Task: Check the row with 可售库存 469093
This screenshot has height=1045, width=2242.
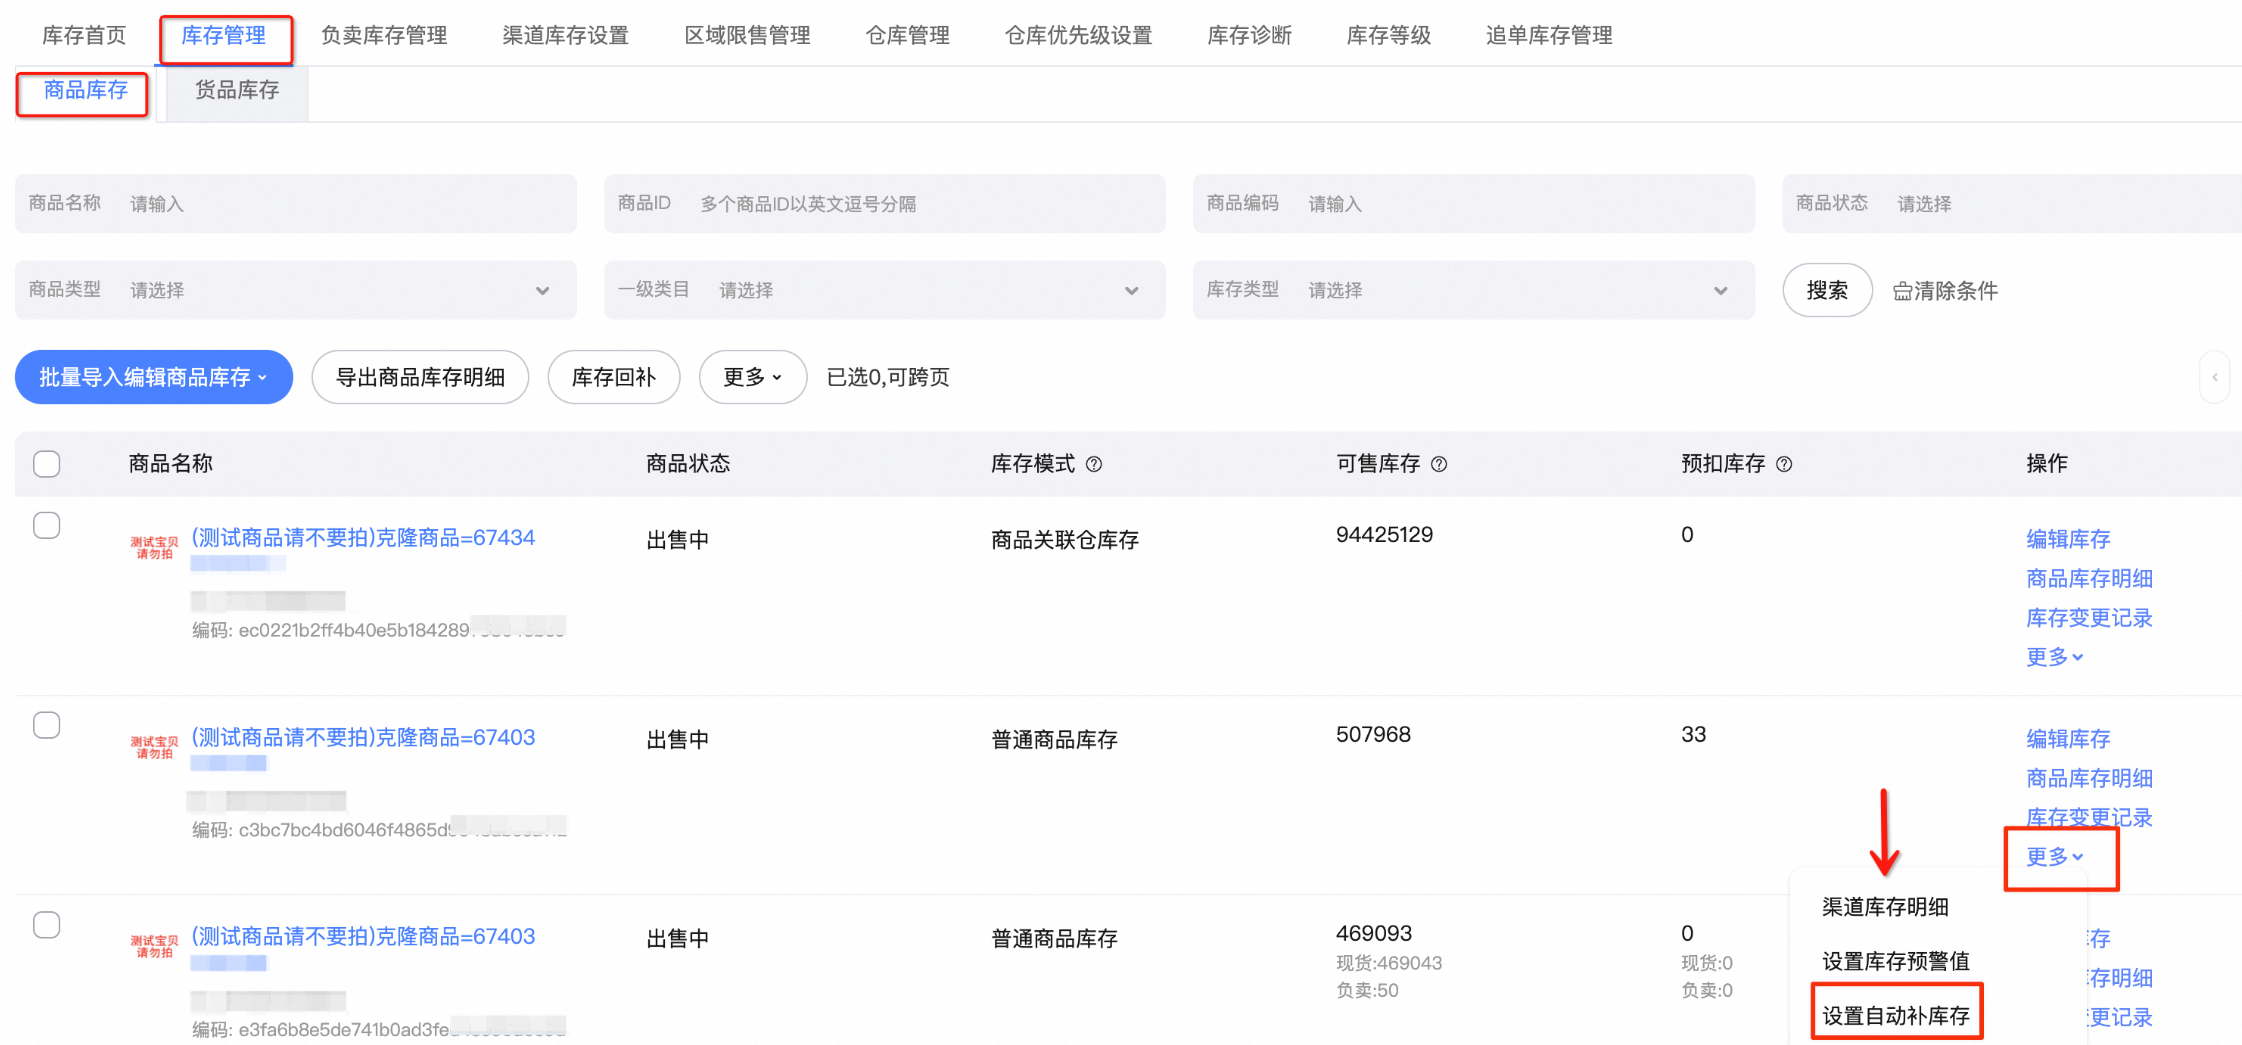Action: (x=47, y=925)
